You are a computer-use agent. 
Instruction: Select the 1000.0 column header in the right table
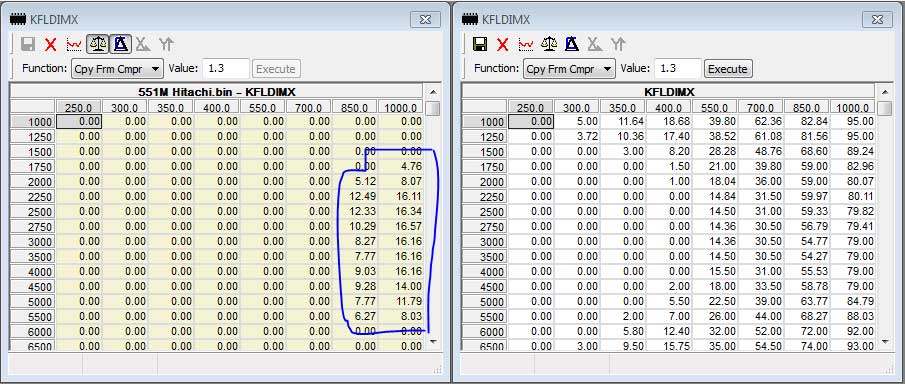853,107
